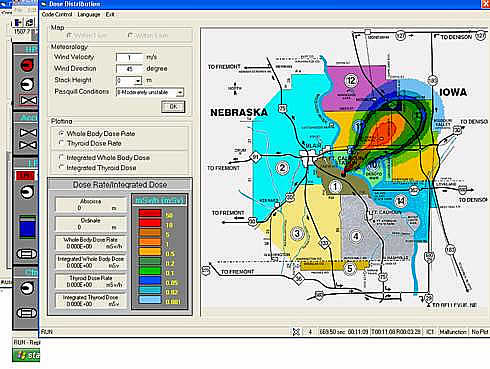490x369 pixels.
Task: Click the heat exchanger icon in the bottom background panel
Action: click(x=27, y=313)
